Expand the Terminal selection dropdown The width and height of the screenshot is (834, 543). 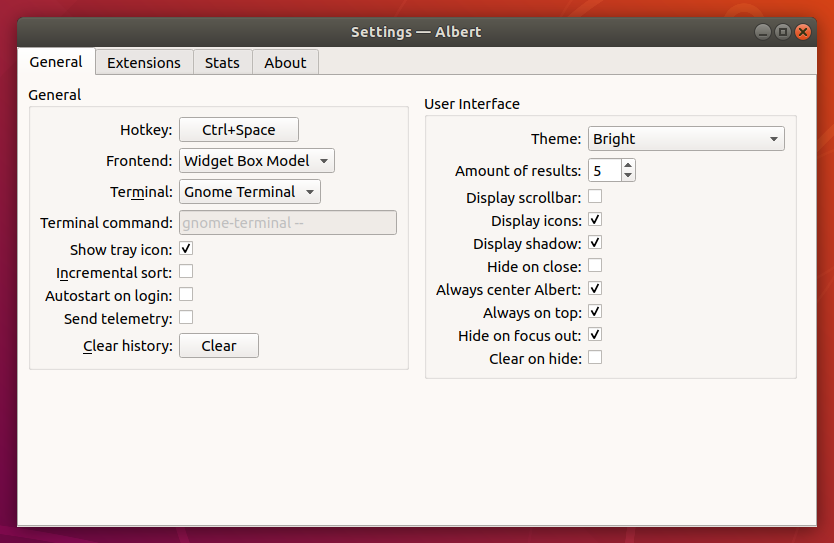click(250, 192)
